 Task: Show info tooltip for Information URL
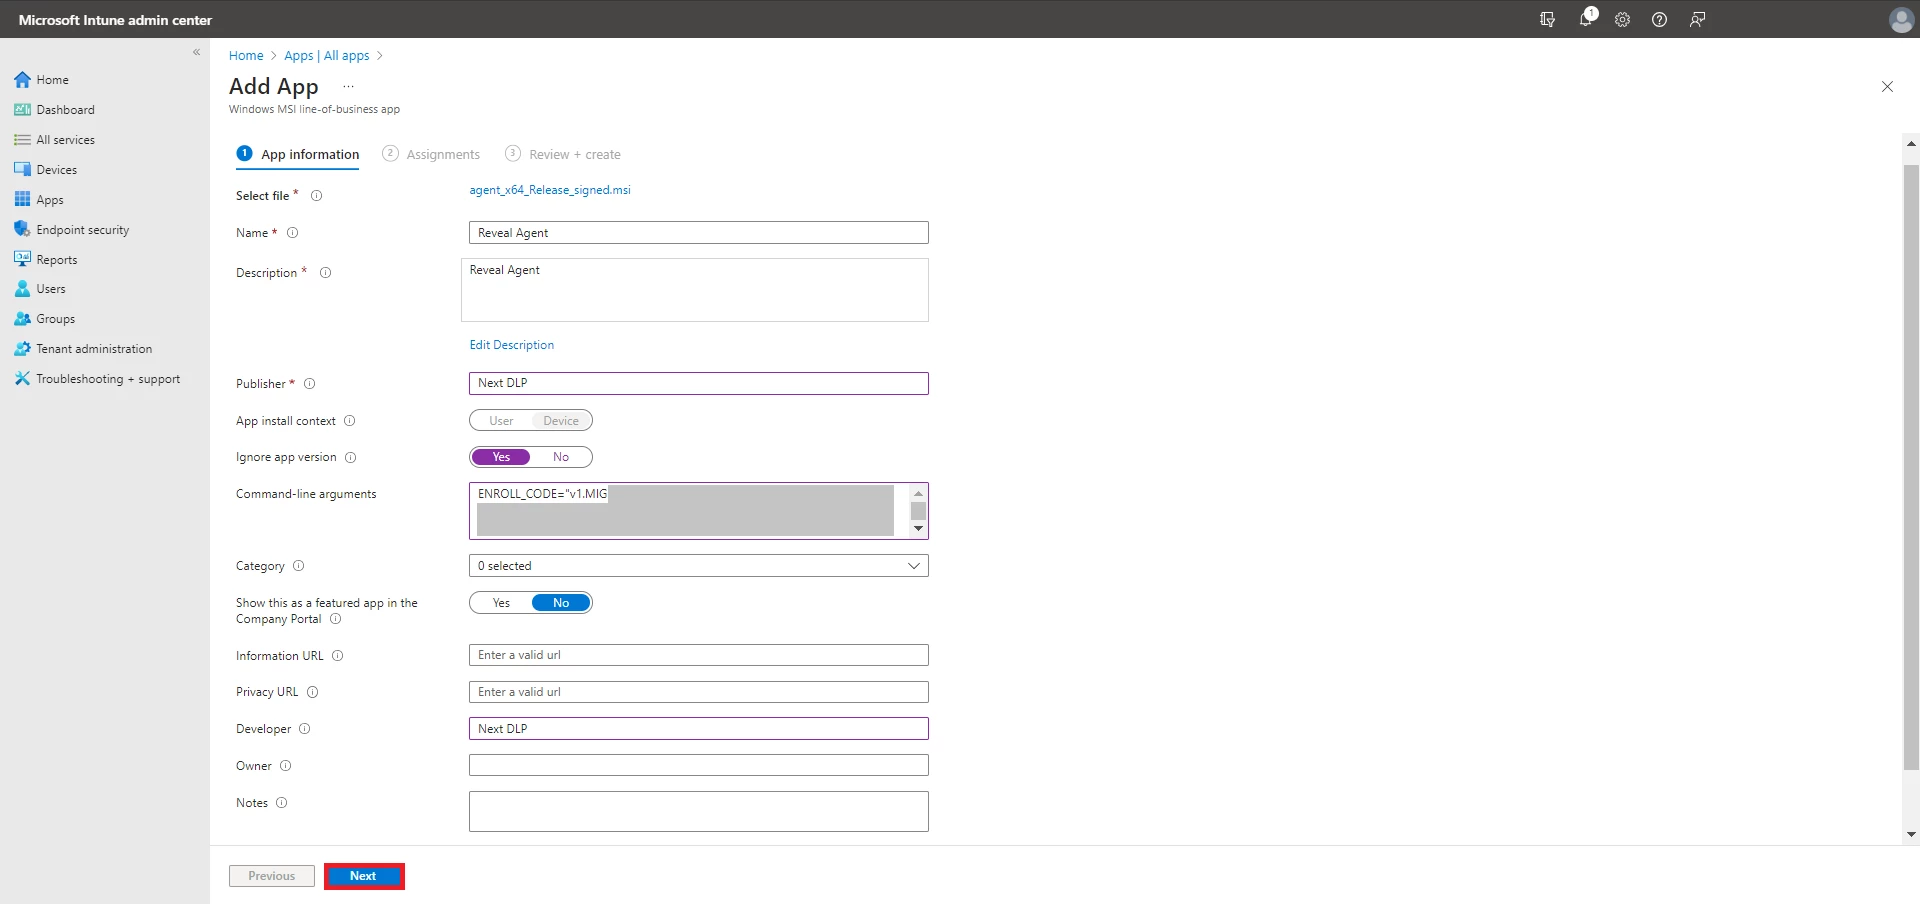[x=338, y=656]
